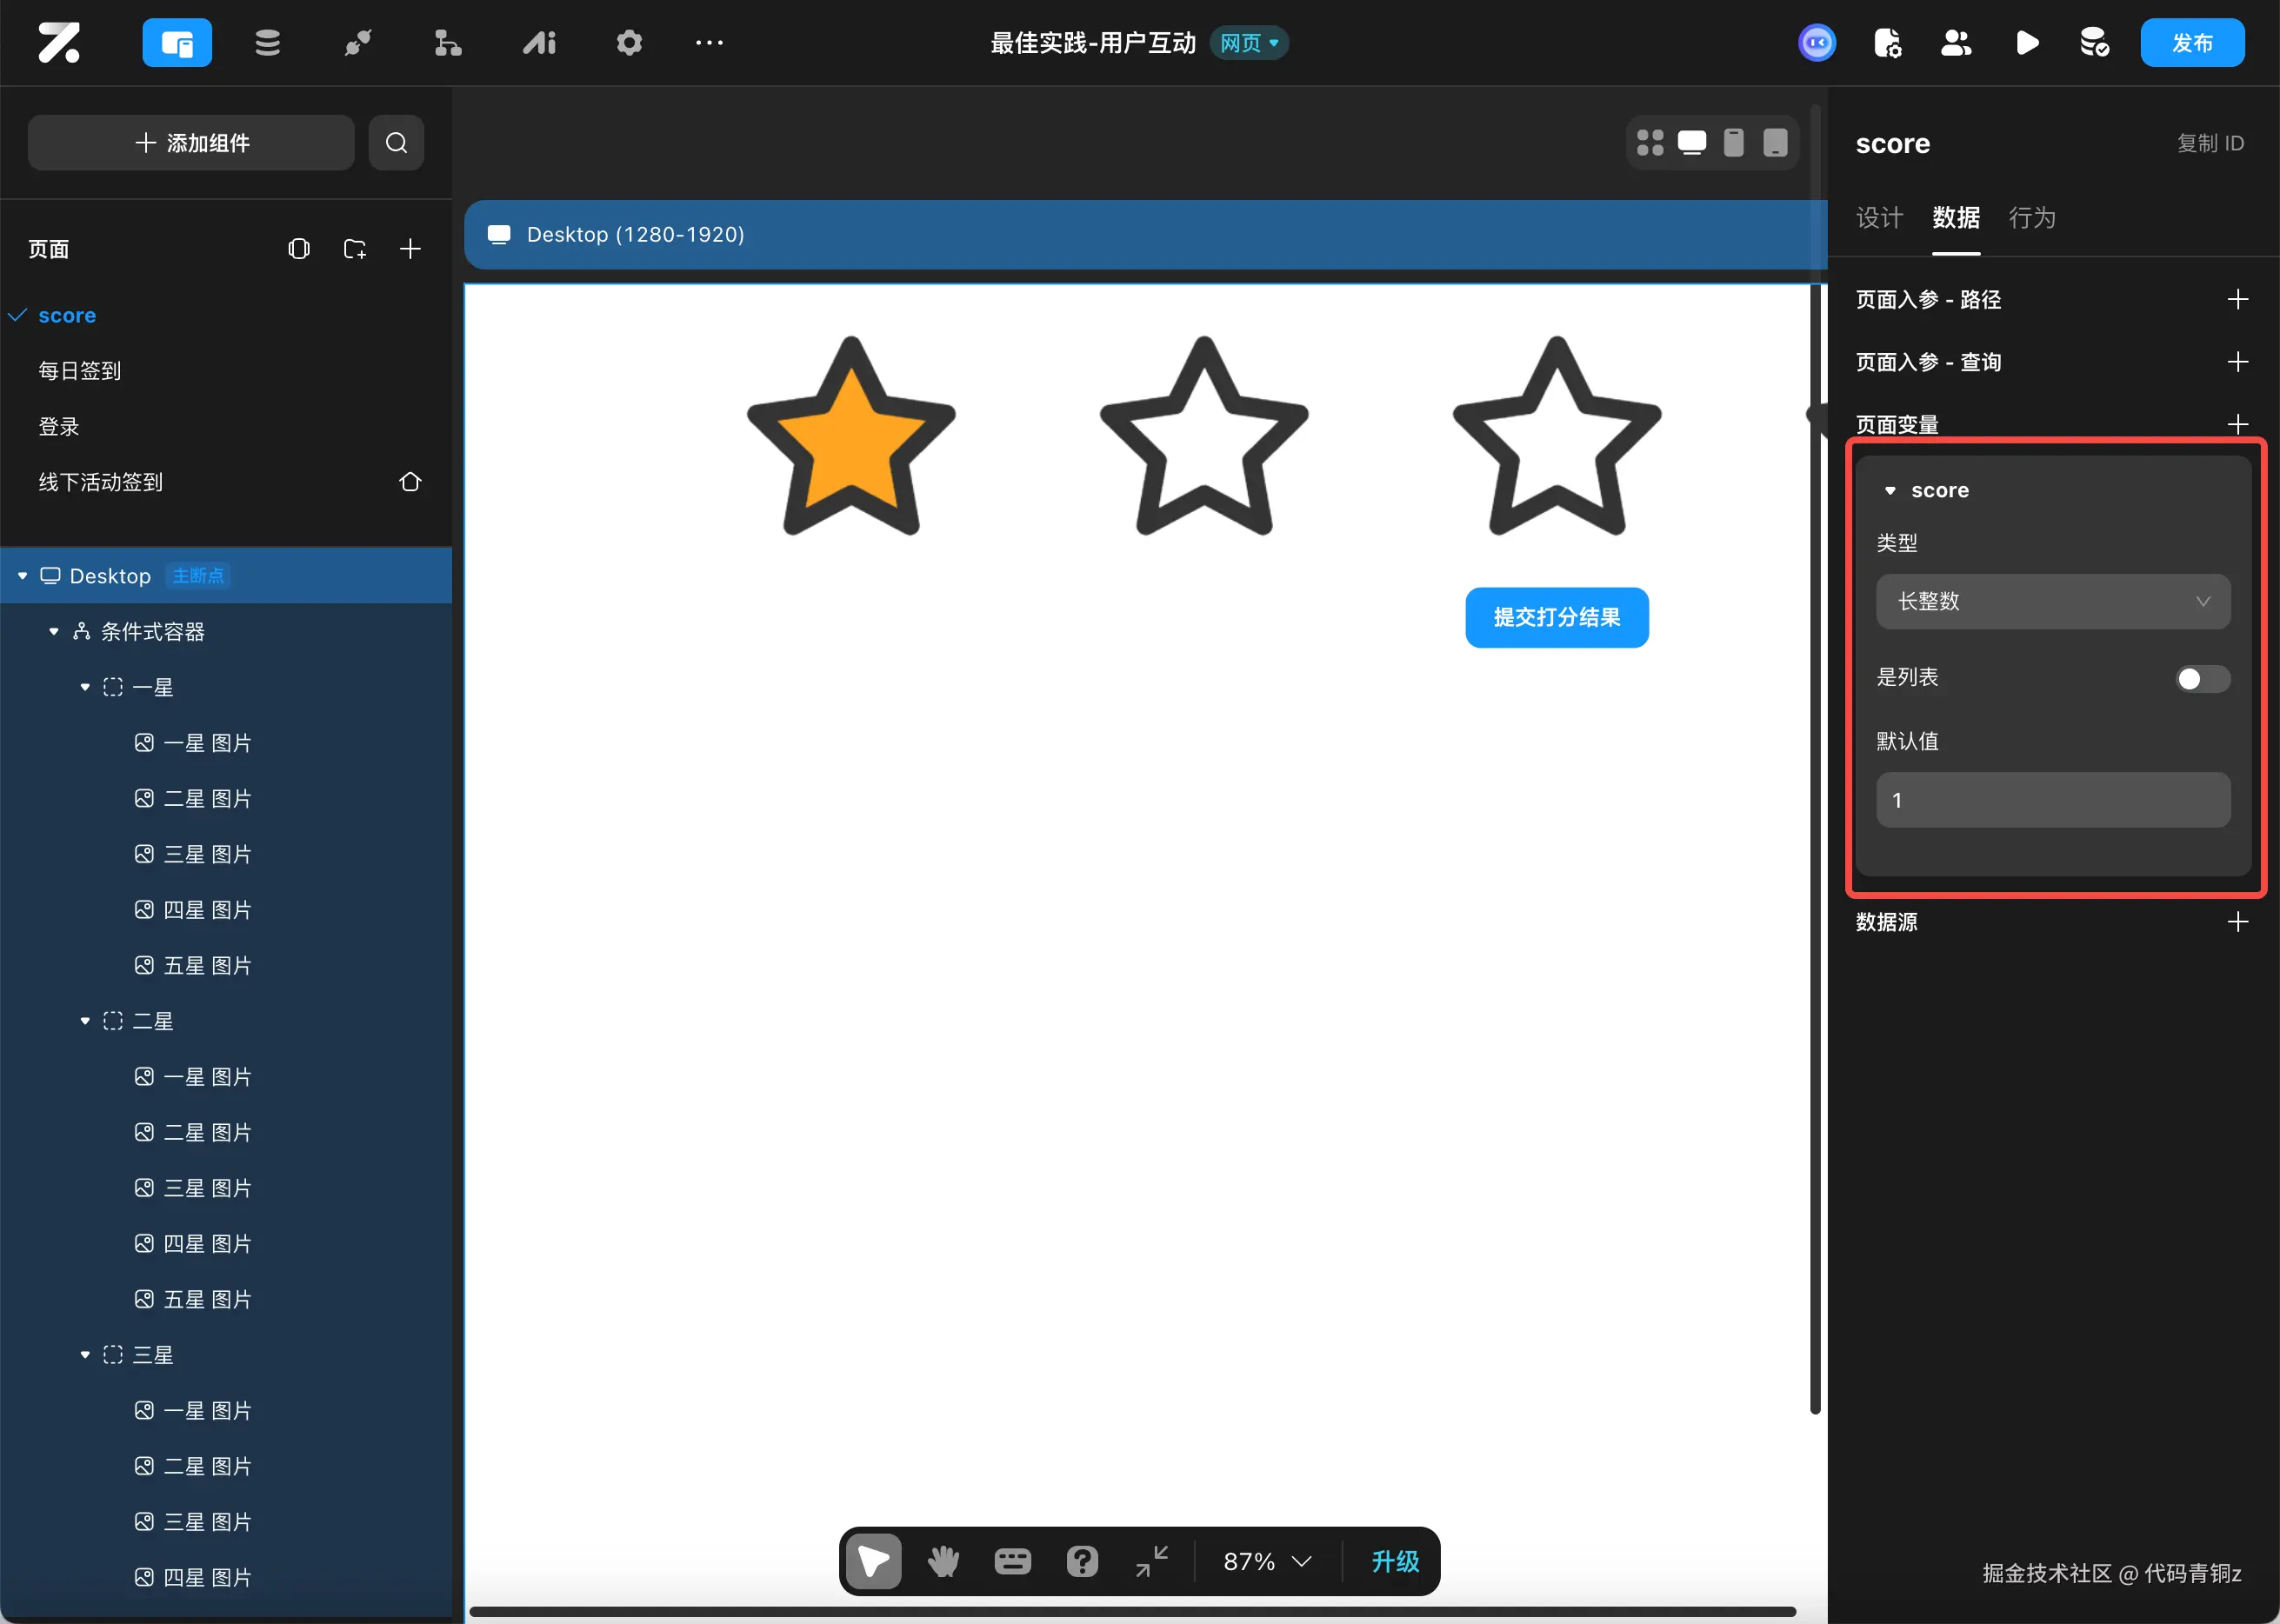Click the preview play icon
Image resolution: width=2280 pixels, height=1624 pixels.
[x=2027, y=43]
